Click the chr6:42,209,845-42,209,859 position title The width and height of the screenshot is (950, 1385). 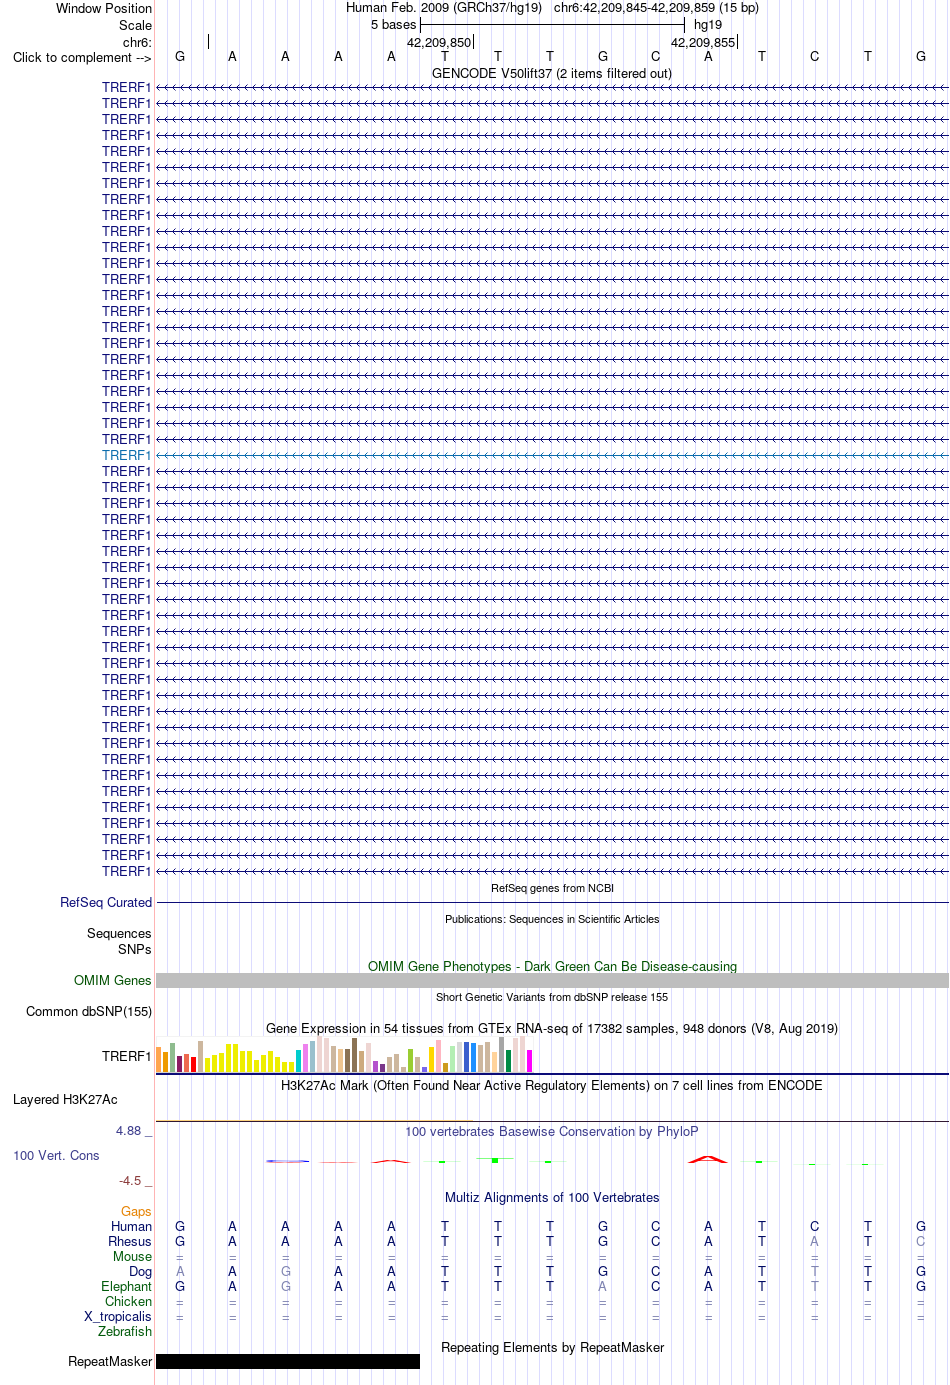pyautogui.click(x=656, y=8)
